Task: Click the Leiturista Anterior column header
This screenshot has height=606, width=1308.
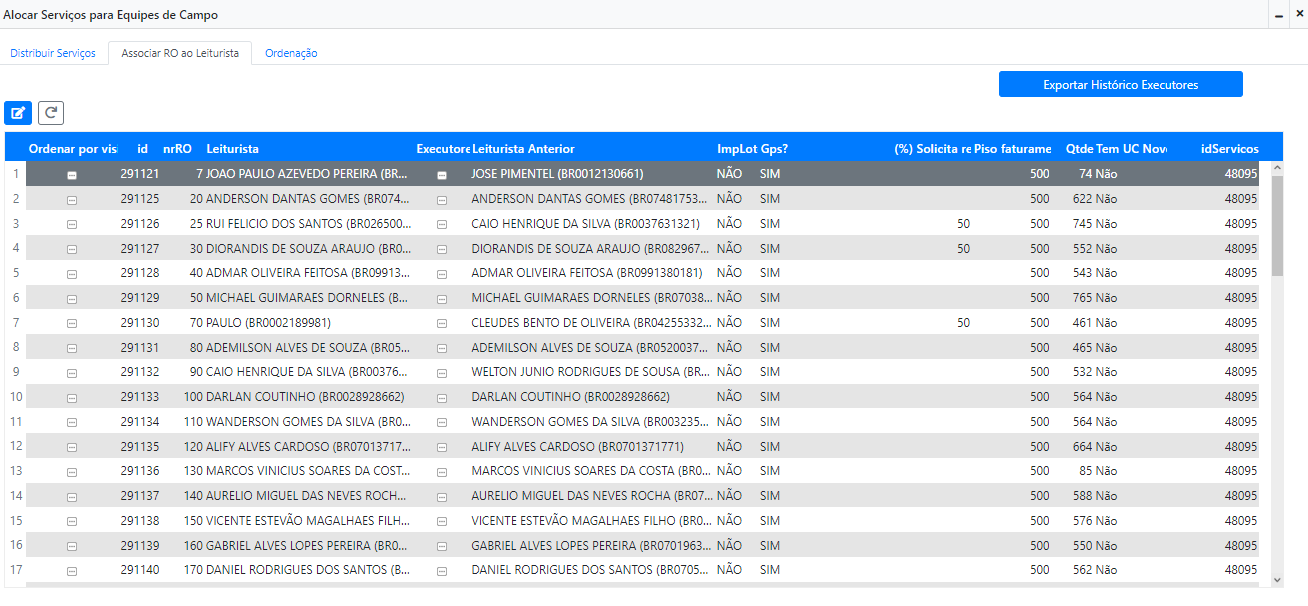Action: click(x=523, y=149)
